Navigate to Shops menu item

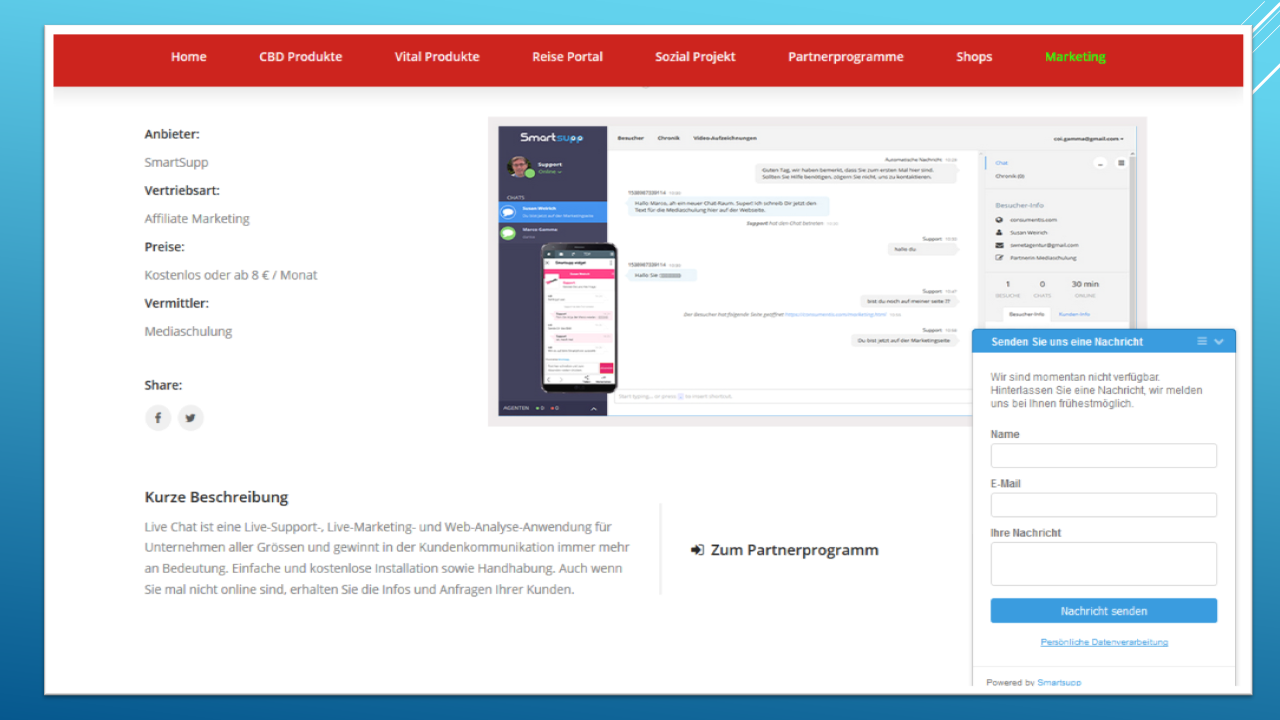click(973, 57)
